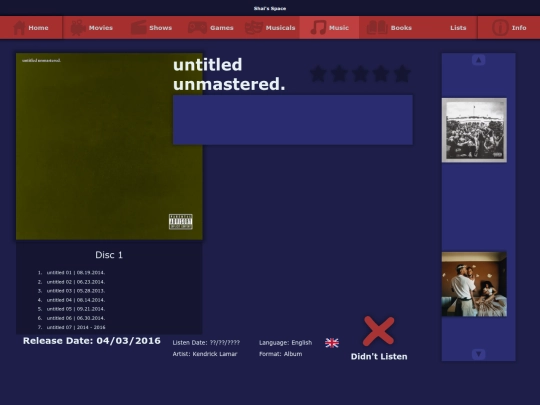Click the Release Date: 04/03/2016 text
Screen dimensions: 540x405
tap(92, 341)
